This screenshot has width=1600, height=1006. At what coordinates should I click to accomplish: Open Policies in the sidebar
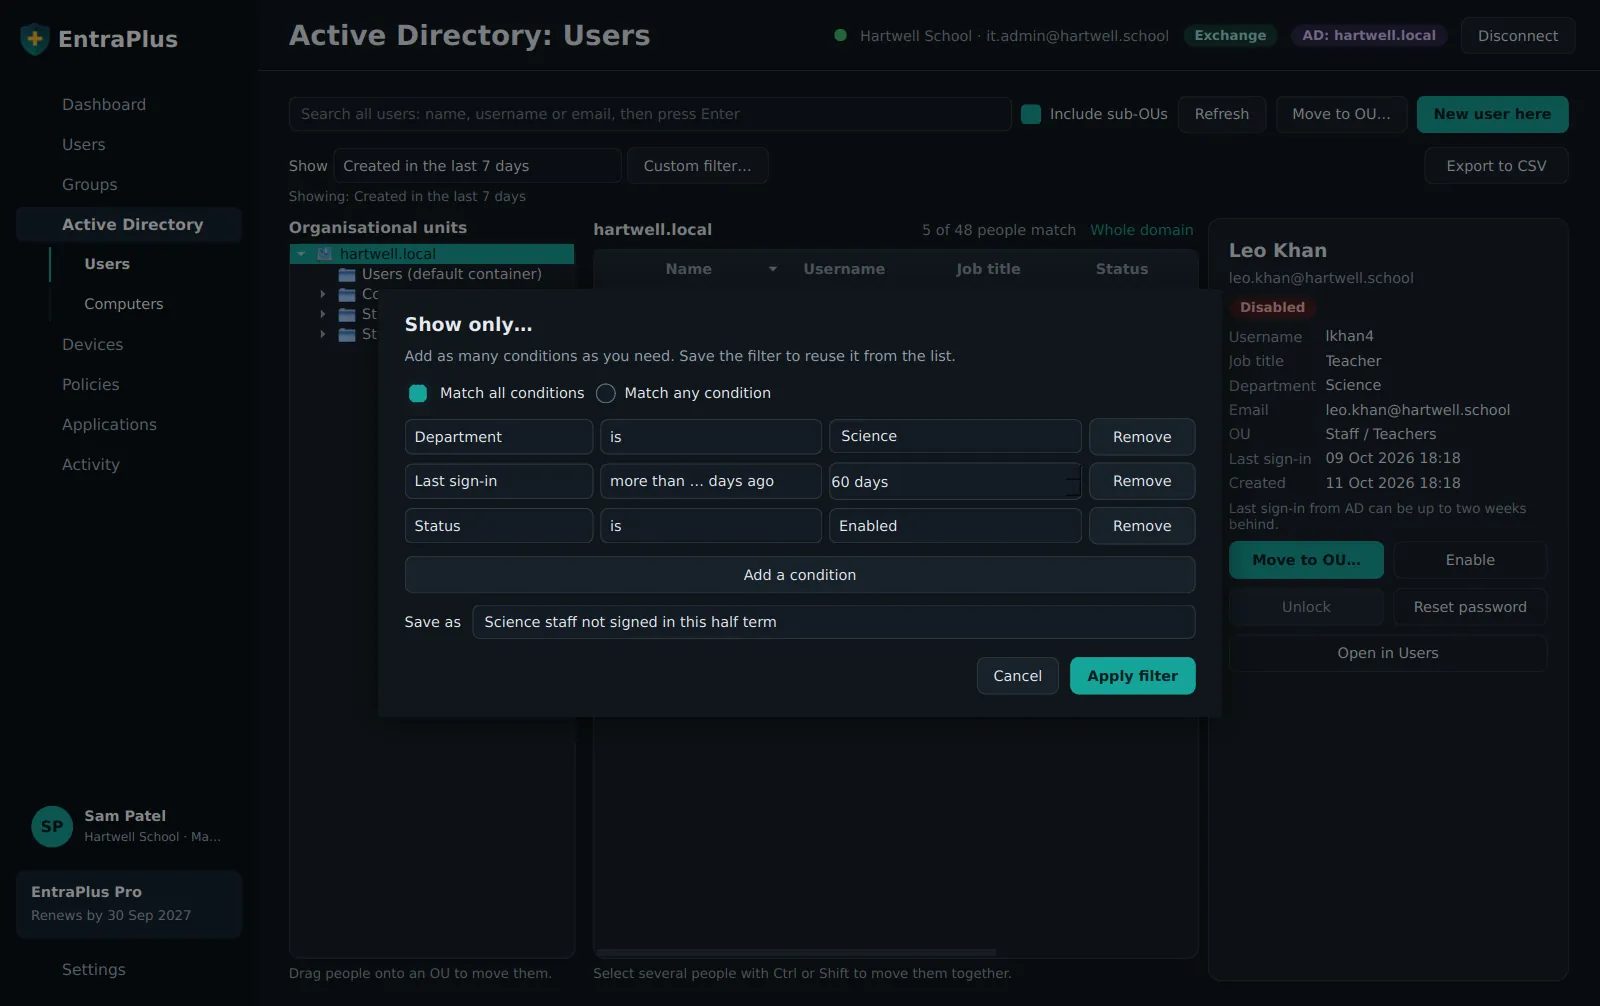click(x=91, y=385)
